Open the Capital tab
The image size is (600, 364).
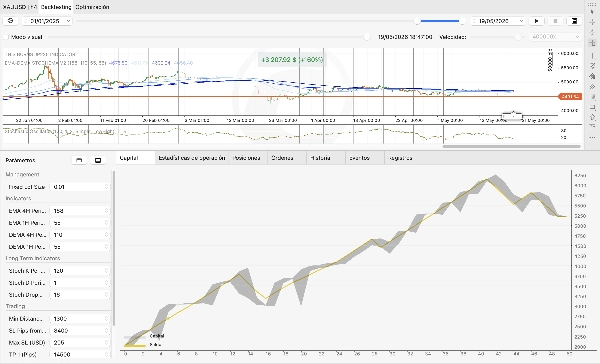(135, 158)
